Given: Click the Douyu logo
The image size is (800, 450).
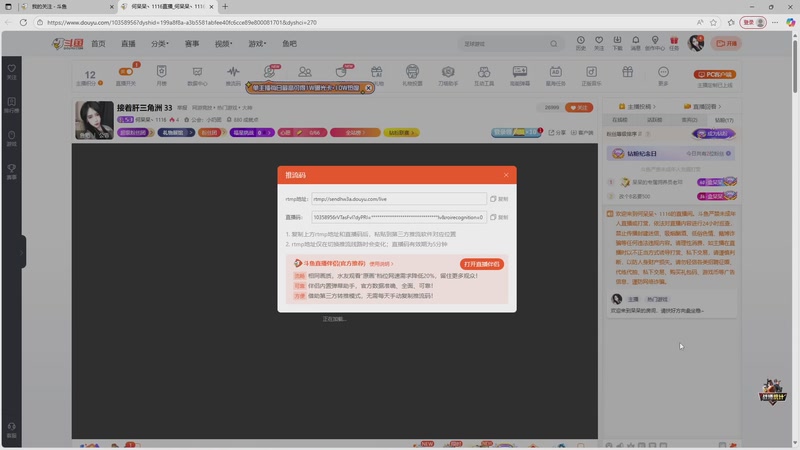Looking at the screenshot, I should (x=67, y=44).
